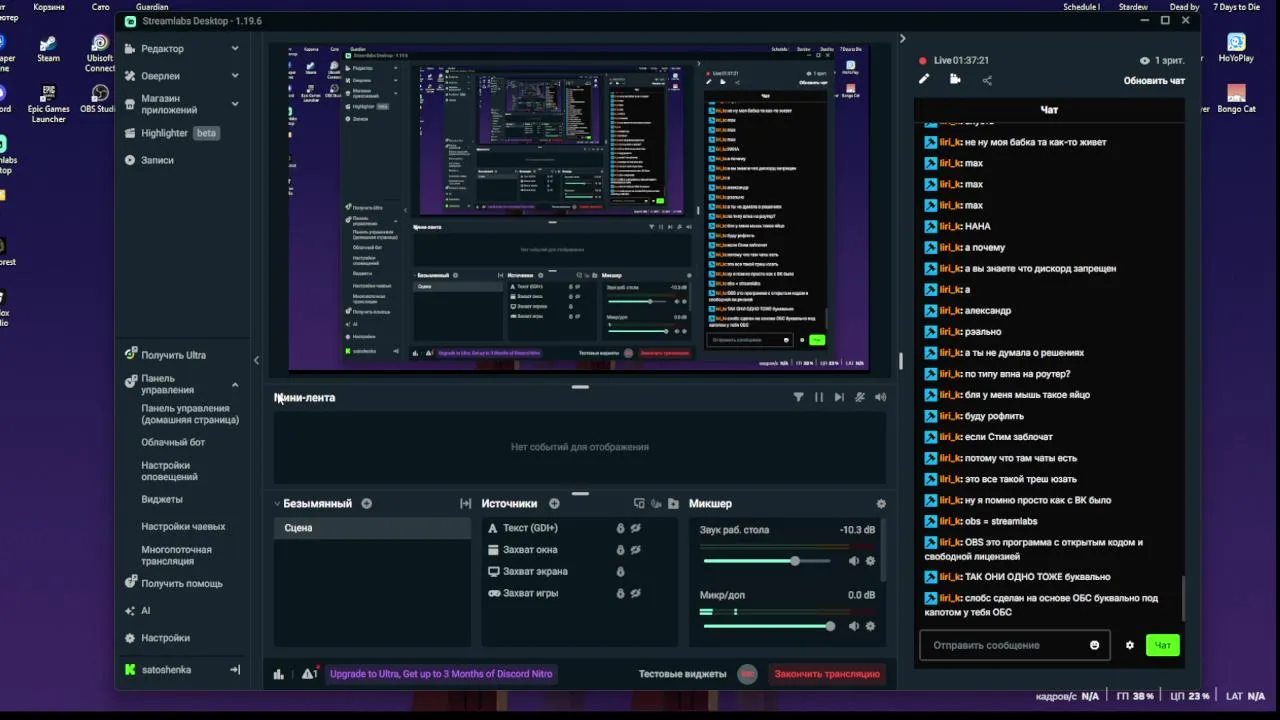1280x720 pixels.
Task: Mute the Микр/доп channel
Action: click(854, 626)
